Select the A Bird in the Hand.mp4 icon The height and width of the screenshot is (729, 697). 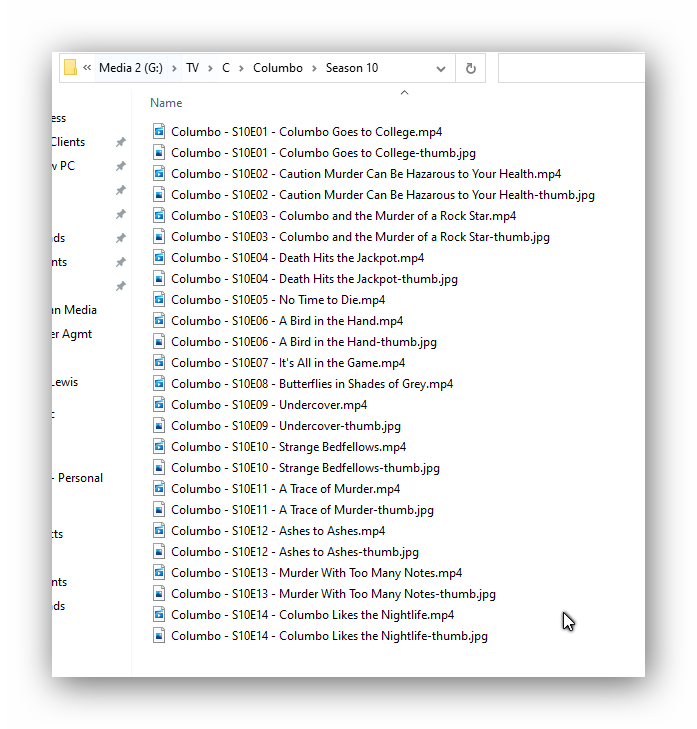pos(159,320)
